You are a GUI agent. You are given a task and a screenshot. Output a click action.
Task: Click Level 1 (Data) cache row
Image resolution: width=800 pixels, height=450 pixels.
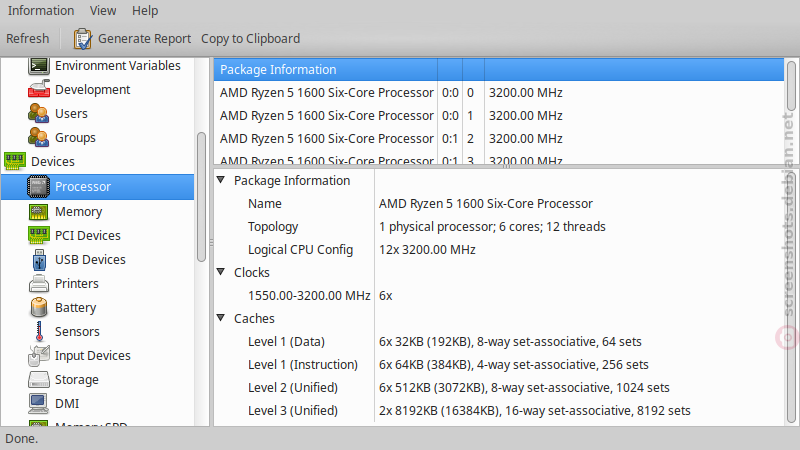coord(498,341)
